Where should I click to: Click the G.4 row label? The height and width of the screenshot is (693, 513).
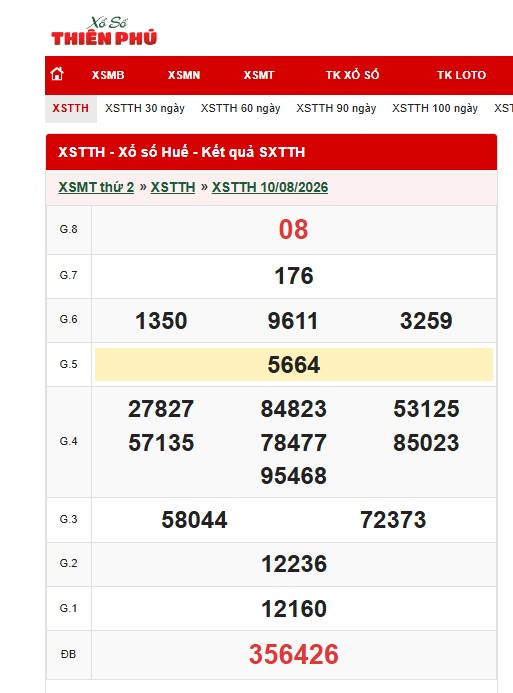[68, 442]
